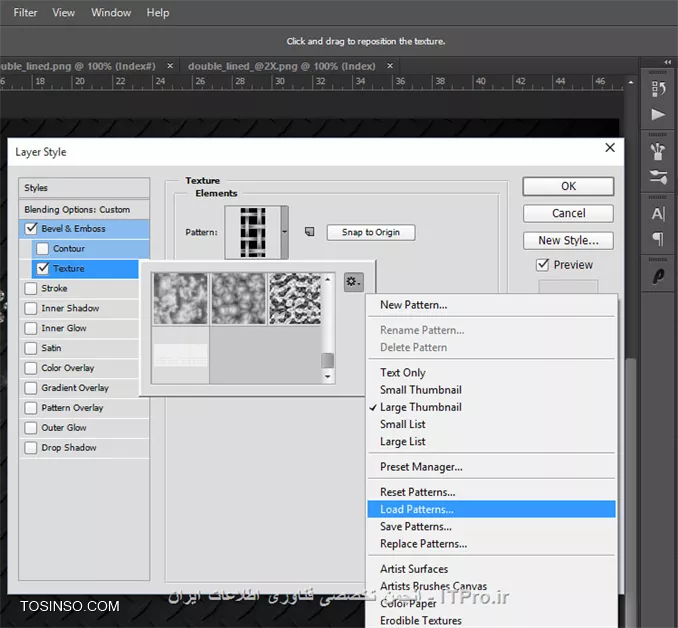The height and width of the screenshot is (628, 678).
Task: Select Large List view option
Action: (x=491, y=442)
